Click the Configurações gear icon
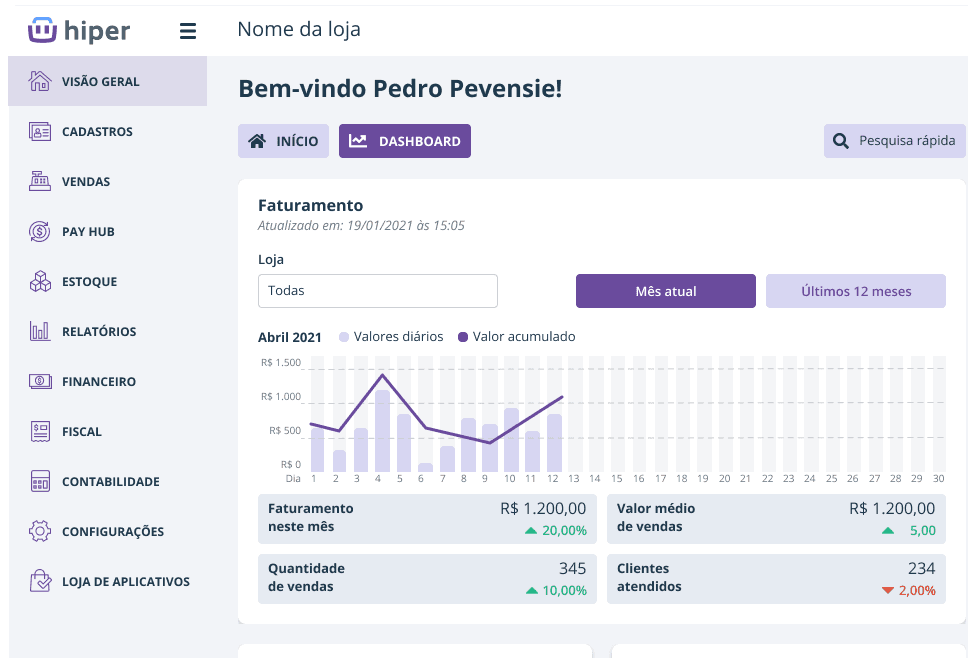The height and width of the screenshot is (658, 968). (x=40, y=531)
